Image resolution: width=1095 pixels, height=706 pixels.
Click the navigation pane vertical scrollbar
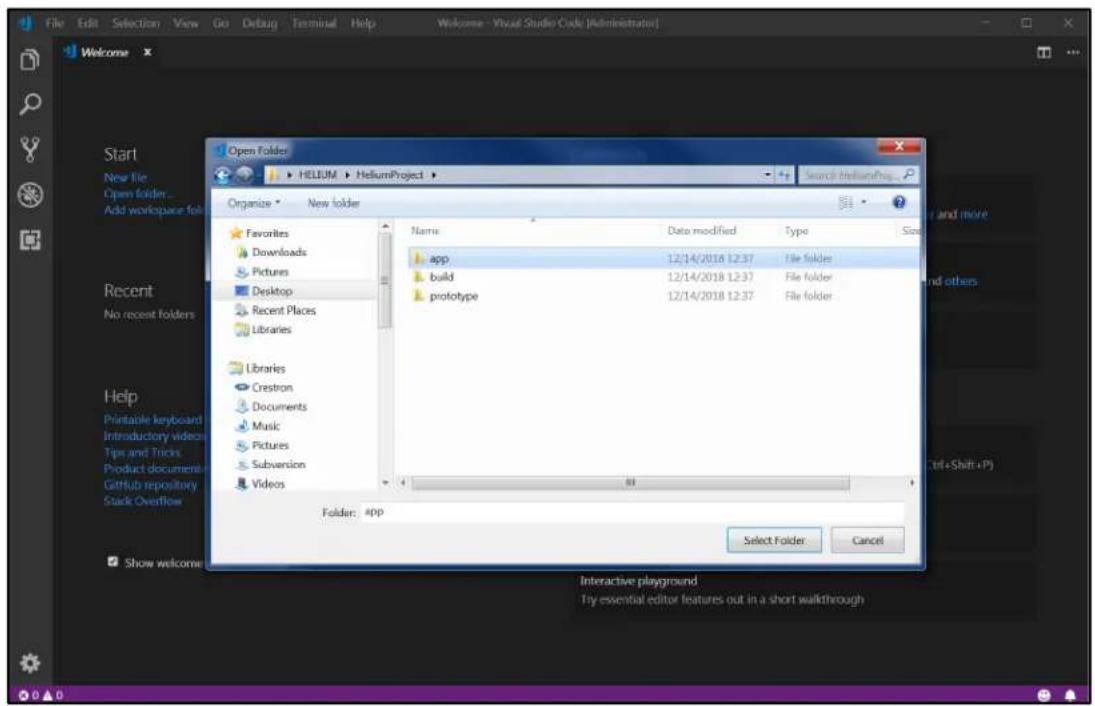point(385,281)
